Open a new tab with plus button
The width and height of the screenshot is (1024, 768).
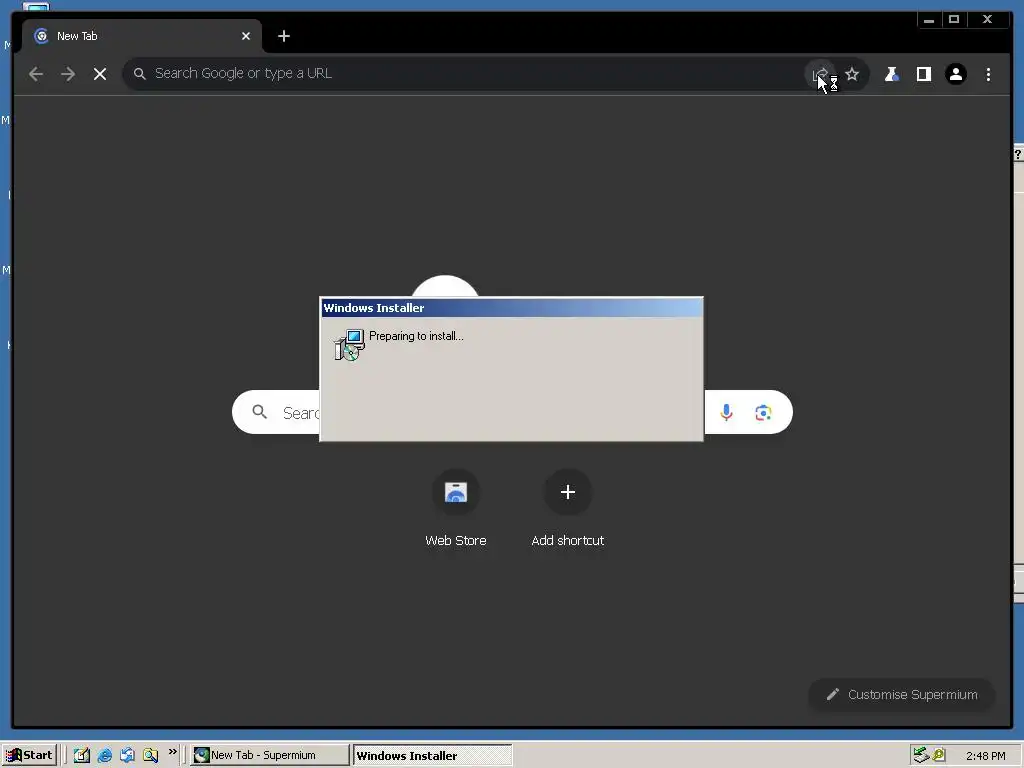283,36
